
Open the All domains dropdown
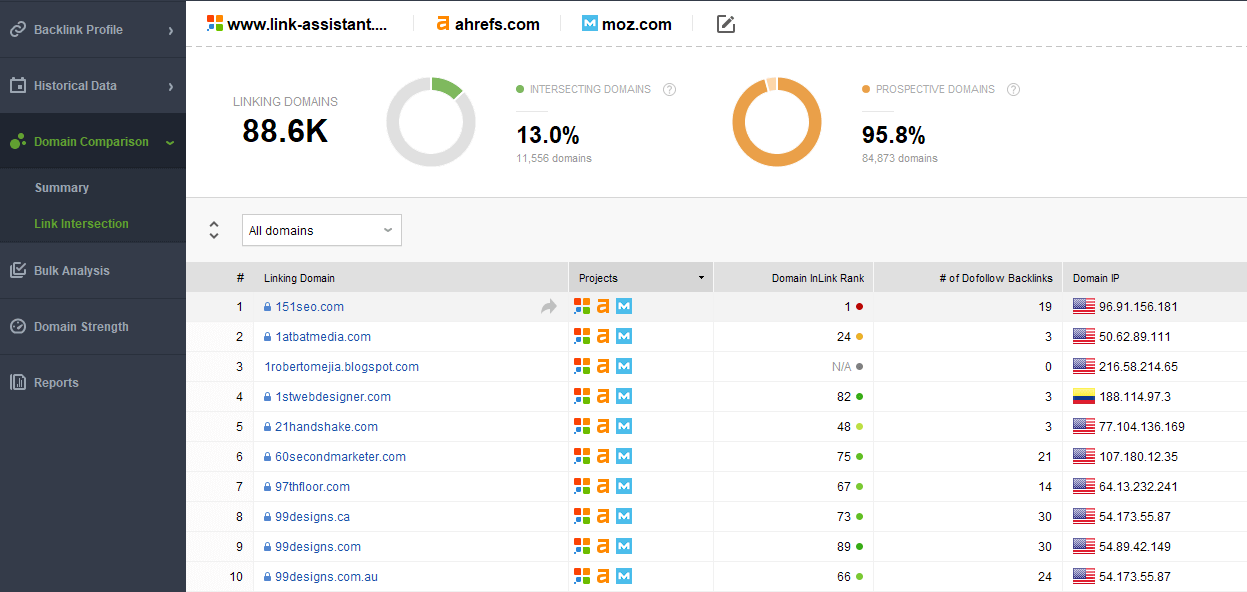click(x=322, y=230)
